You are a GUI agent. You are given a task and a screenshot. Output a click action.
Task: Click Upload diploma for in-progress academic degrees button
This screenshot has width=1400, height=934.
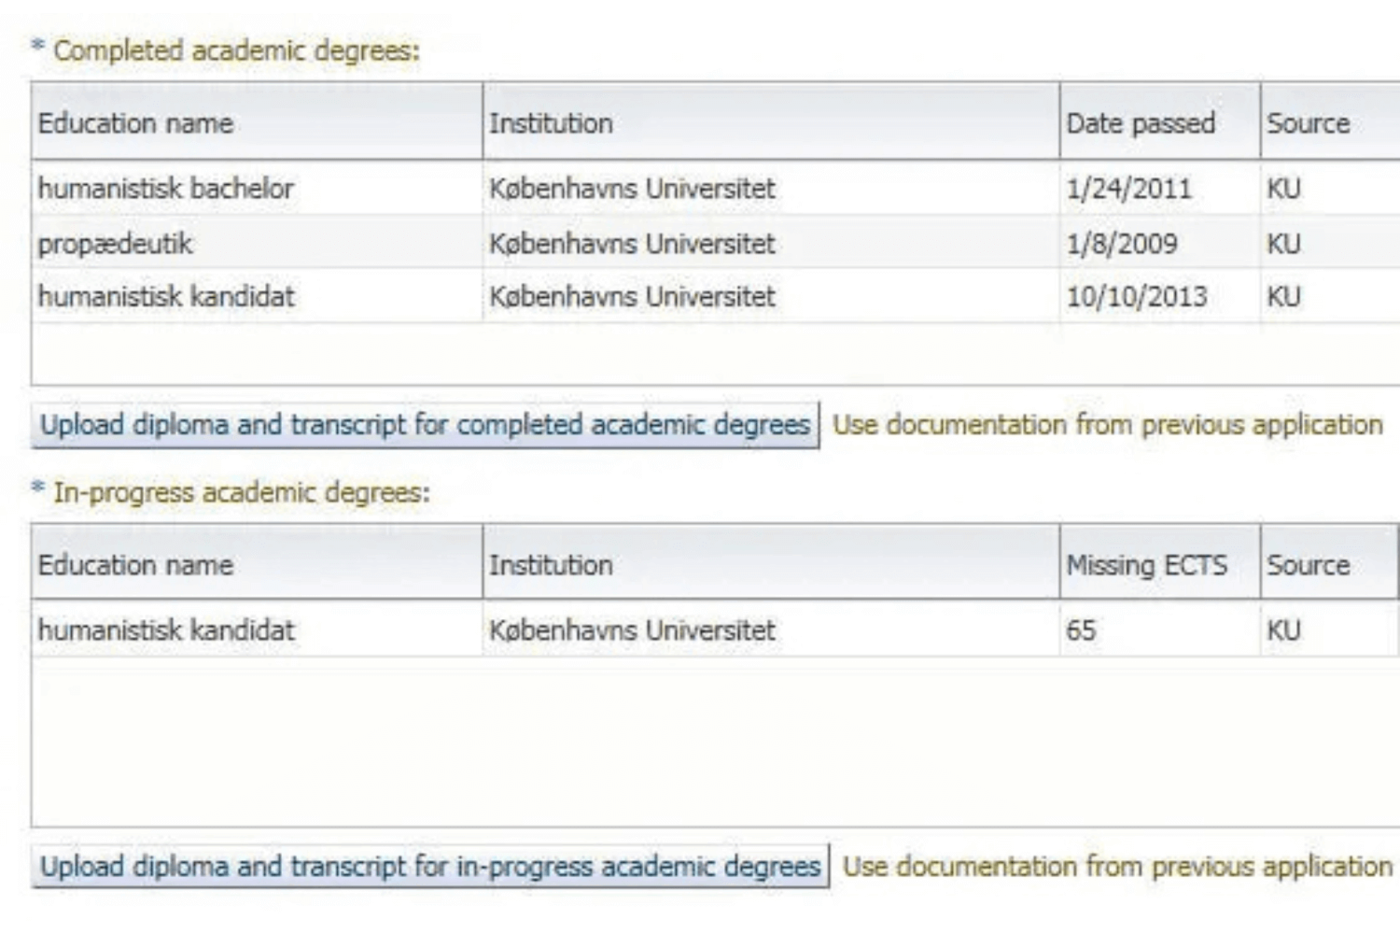pyautogui.click(x=431, y=866)
